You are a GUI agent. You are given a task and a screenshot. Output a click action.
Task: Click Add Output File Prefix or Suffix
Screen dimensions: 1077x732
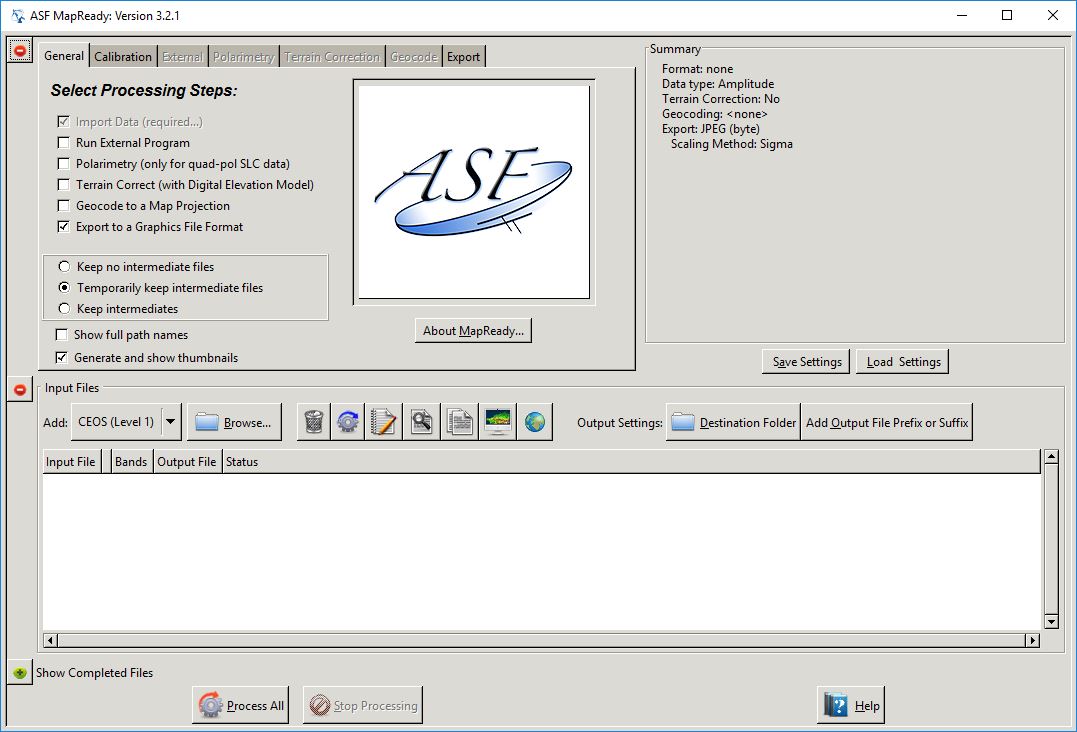pos(887,422)
